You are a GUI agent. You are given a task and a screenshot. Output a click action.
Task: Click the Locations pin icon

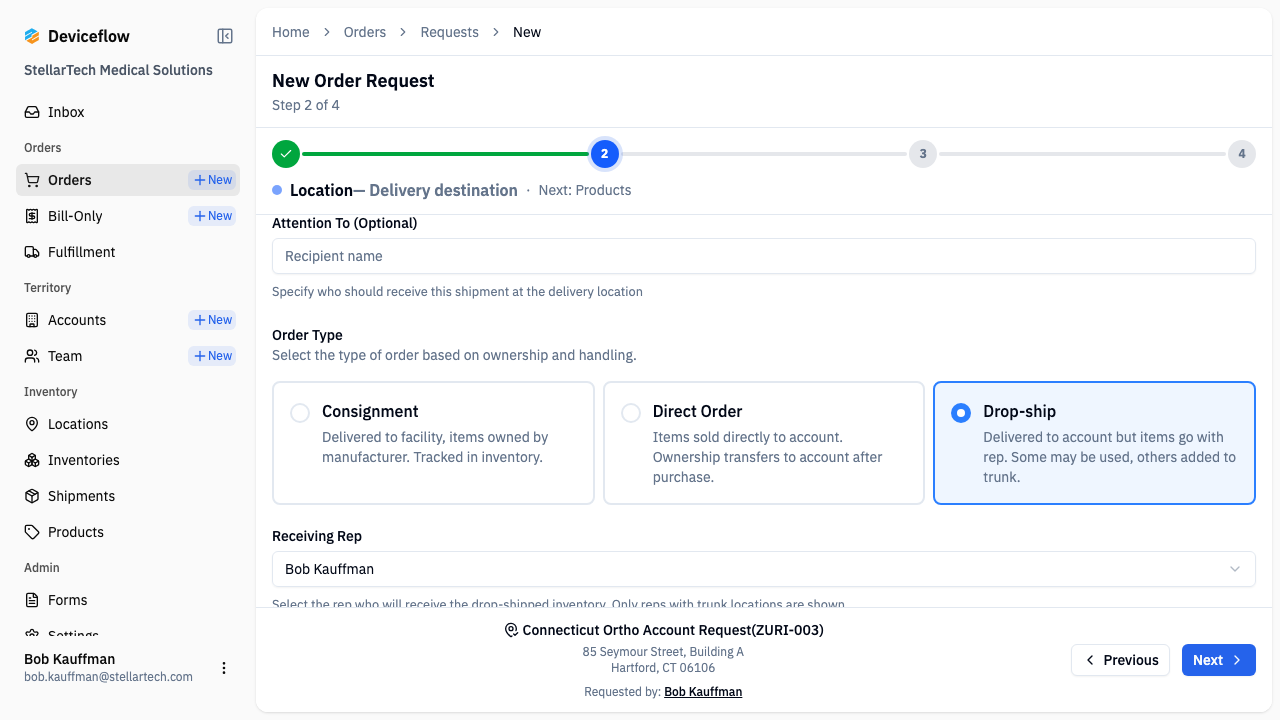[32, 424]
